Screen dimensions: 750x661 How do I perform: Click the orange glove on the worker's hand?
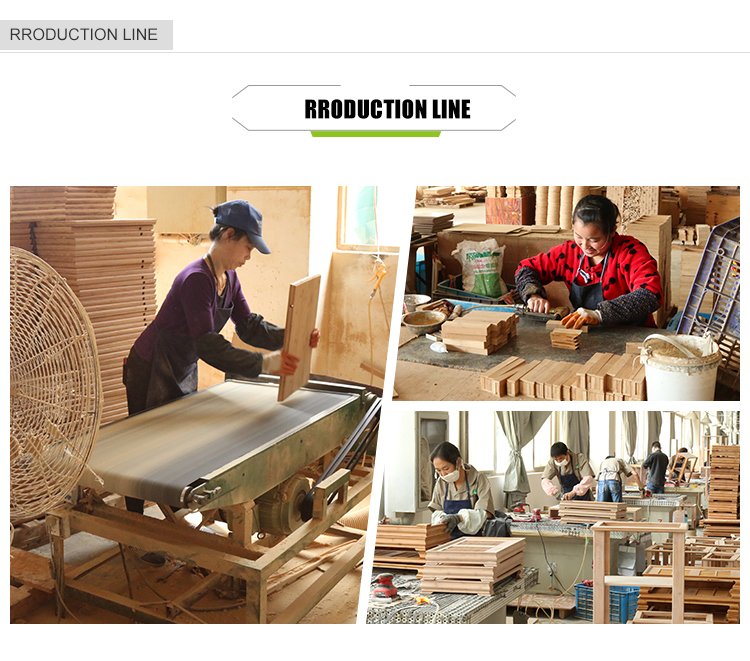581,318
